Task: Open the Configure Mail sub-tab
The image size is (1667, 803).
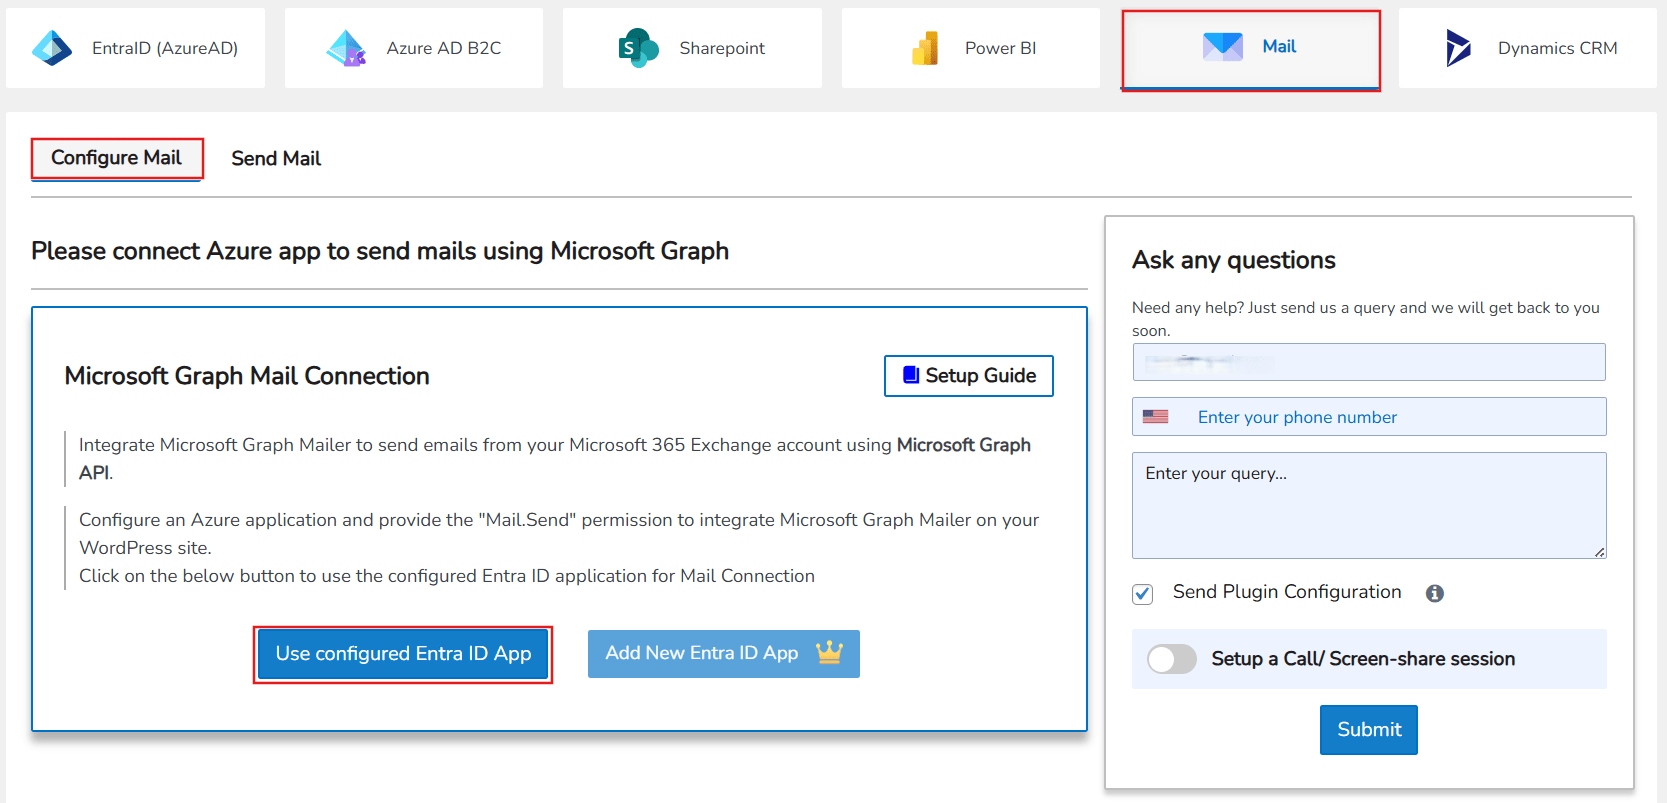Action: 117,158
